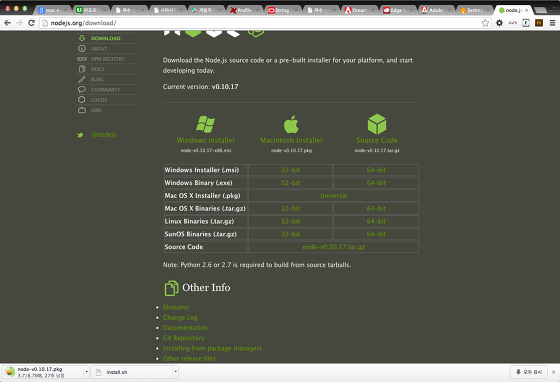Download Universal Mac OS X Installer

point(334,196)
